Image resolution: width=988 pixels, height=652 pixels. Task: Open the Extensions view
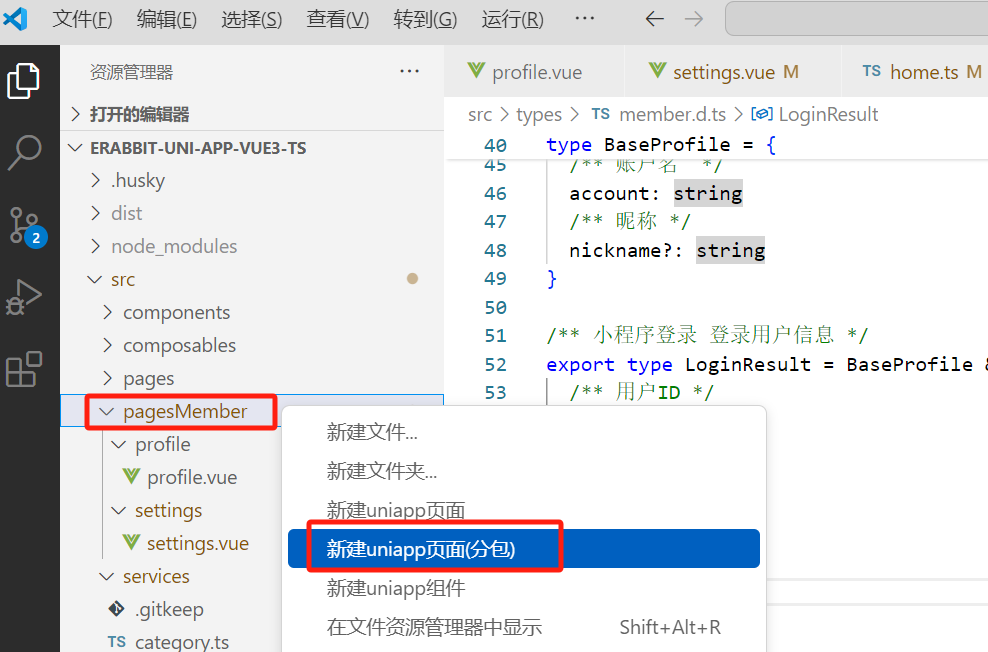click(24, 369)
